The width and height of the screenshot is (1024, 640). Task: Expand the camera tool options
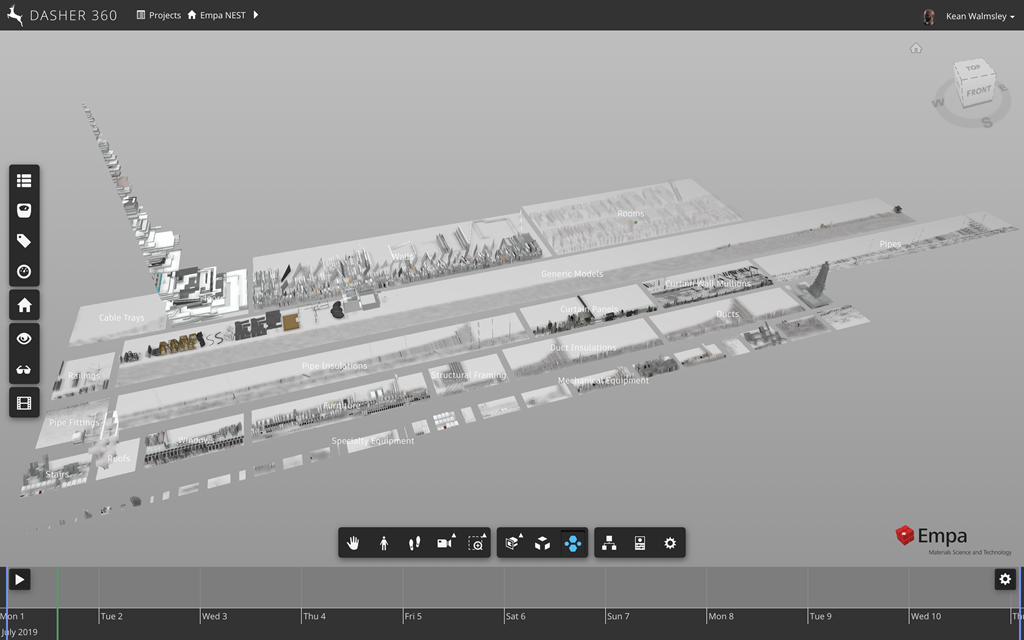(x=446, y=543)
